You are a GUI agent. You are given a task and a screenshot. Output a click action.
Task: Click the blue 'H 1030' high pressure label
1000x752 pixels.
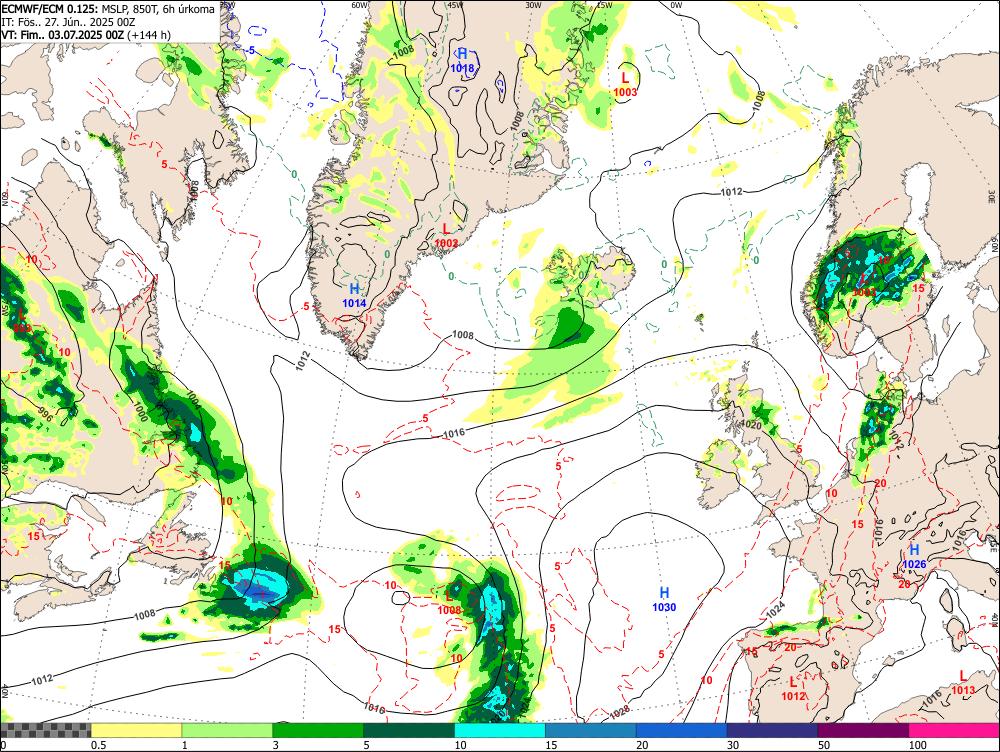click(x=664, y=600)
